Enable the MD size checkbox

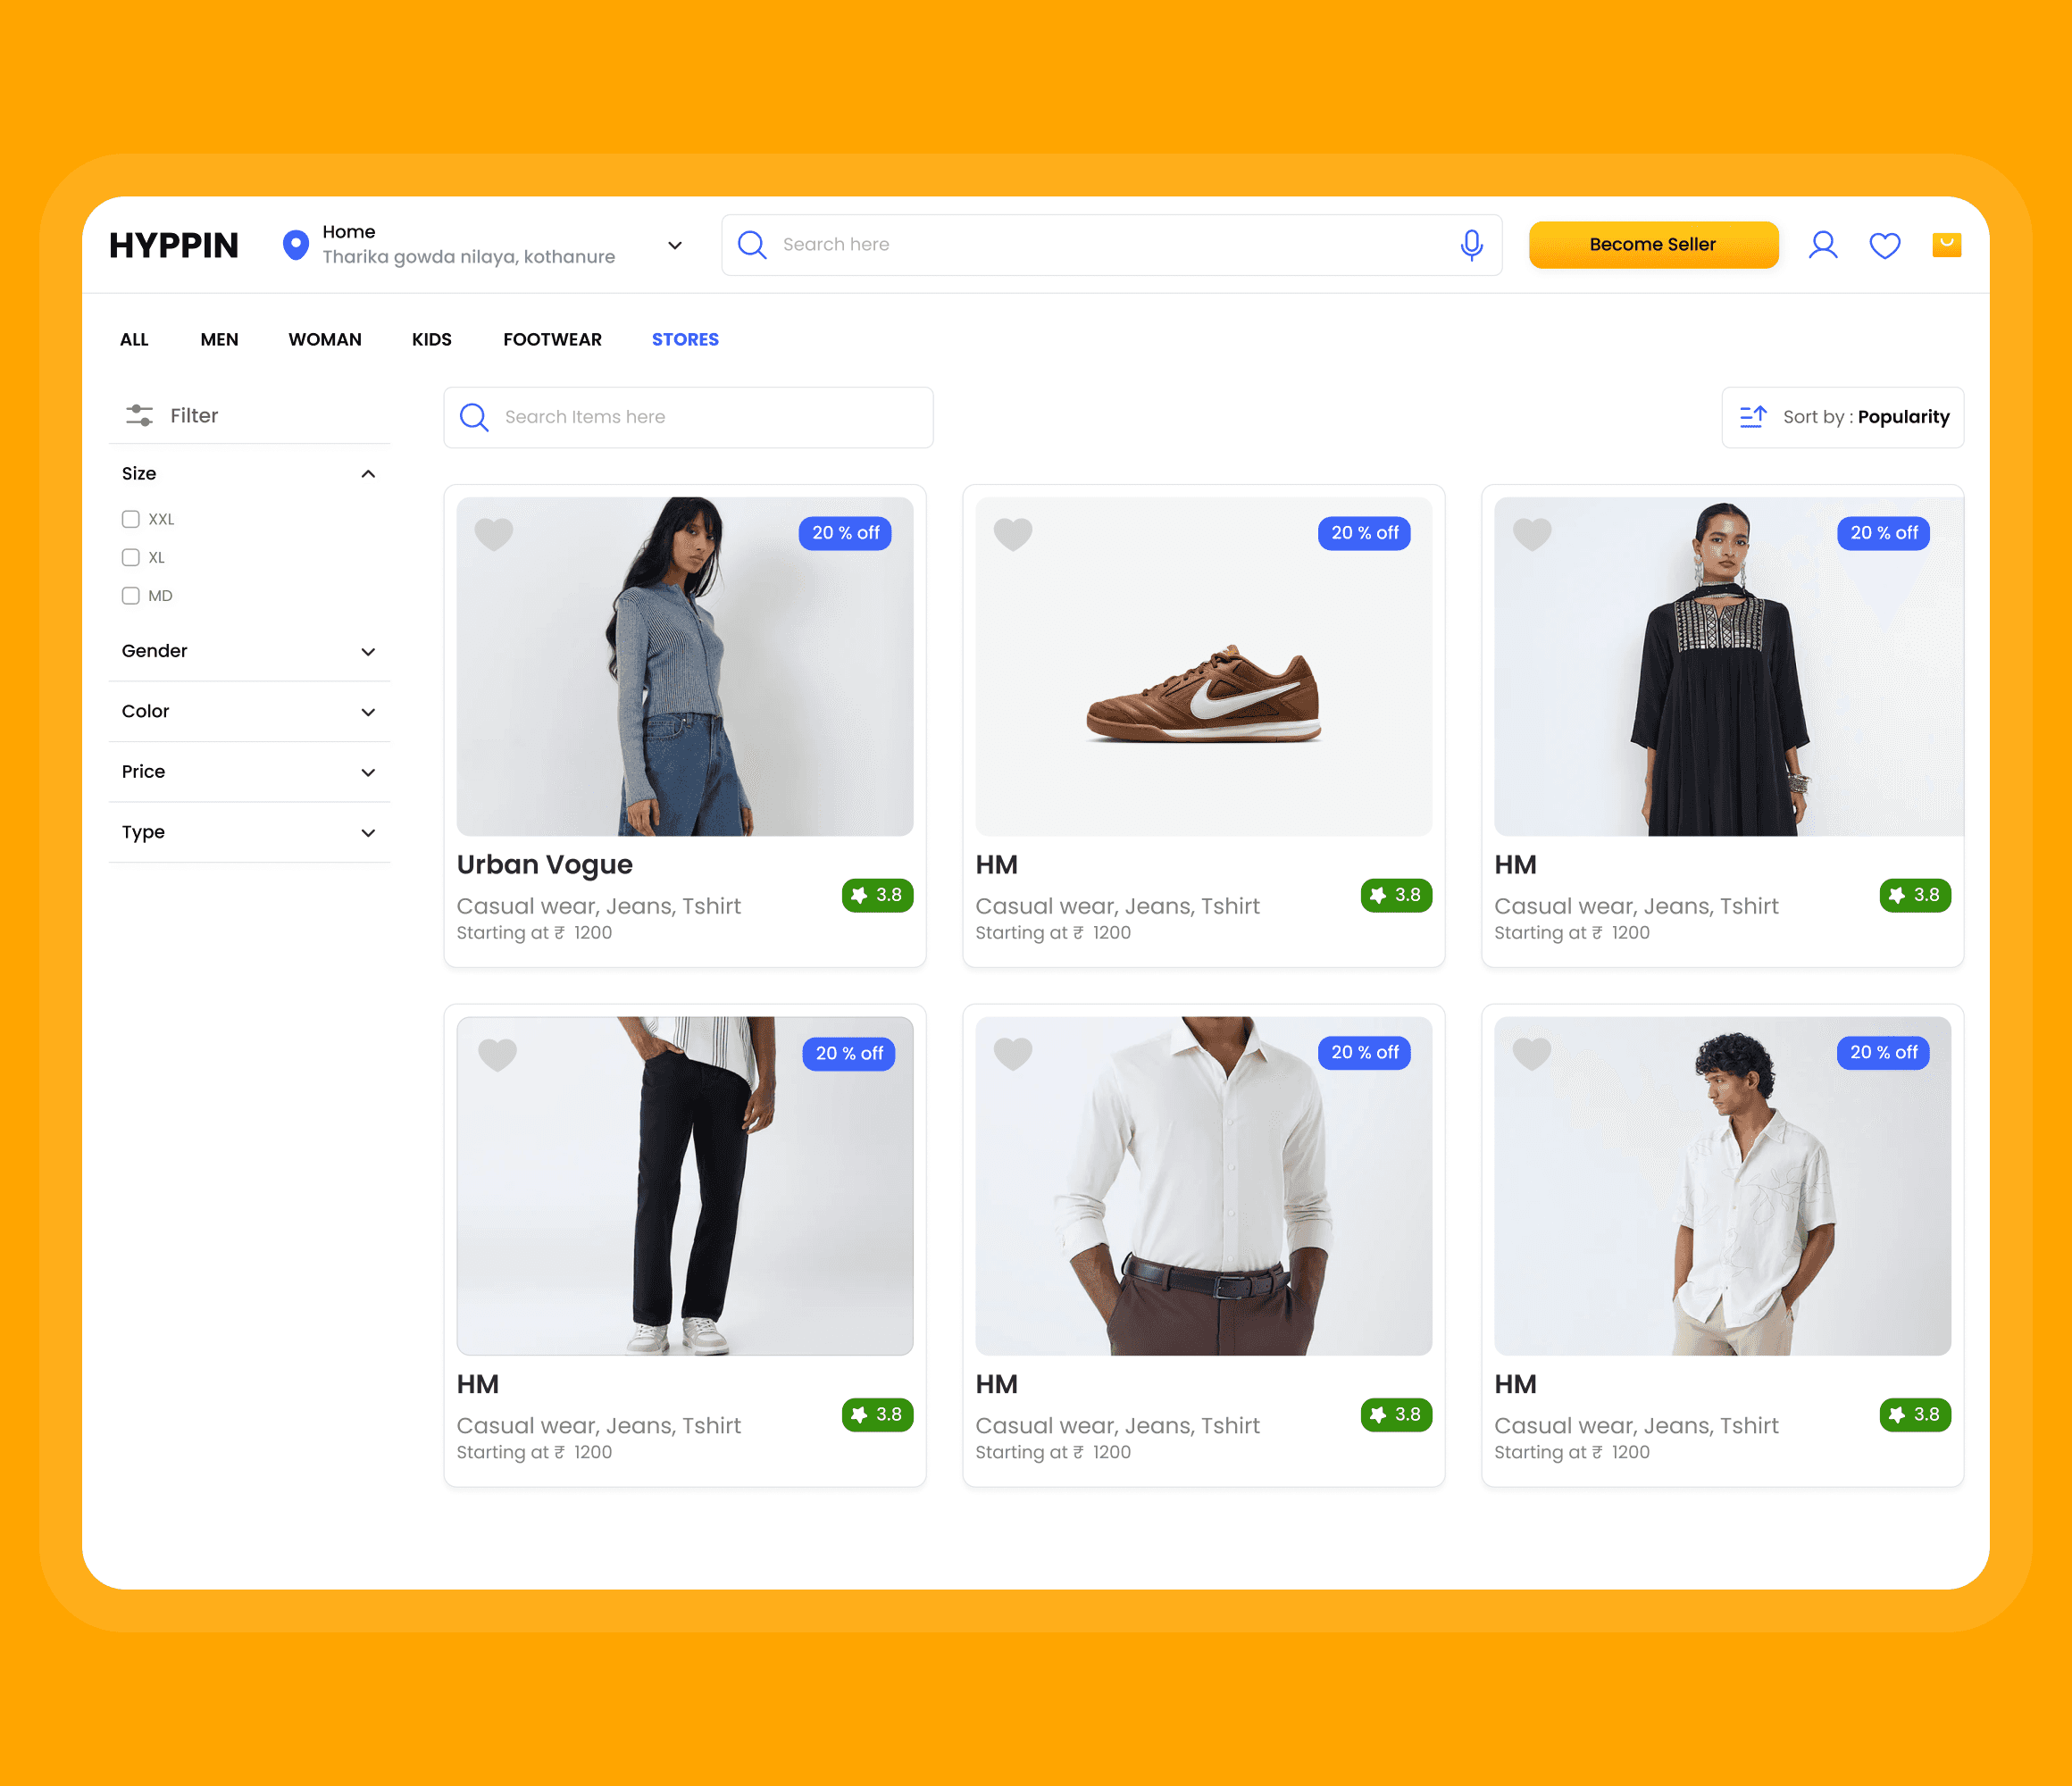[x=131, y=596]
